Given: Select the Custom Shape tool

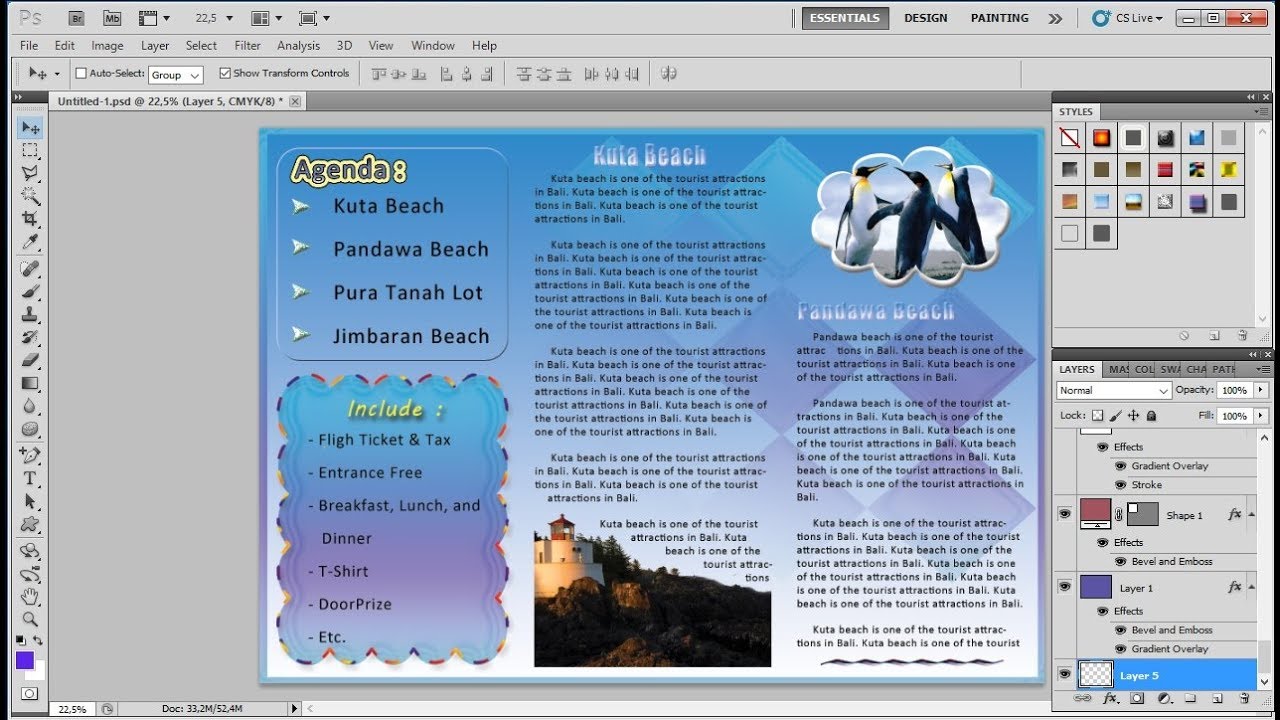Looking at the screenshot, I should [x=30, y=525].
